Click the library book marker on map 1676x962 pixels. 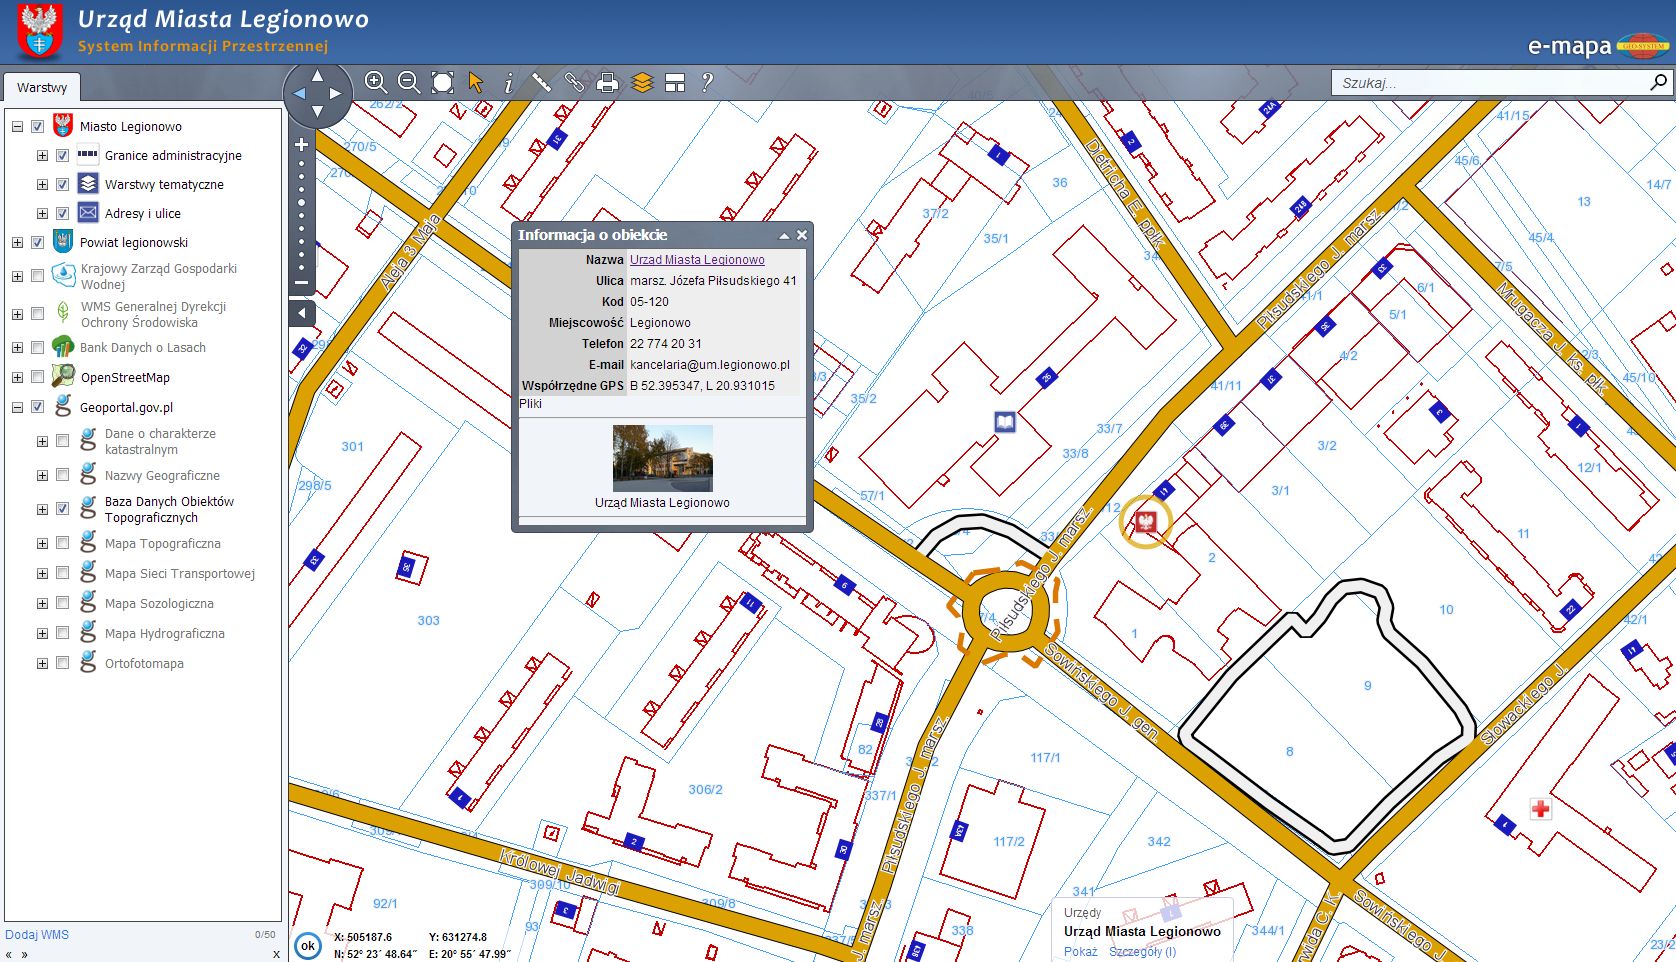1005,422
